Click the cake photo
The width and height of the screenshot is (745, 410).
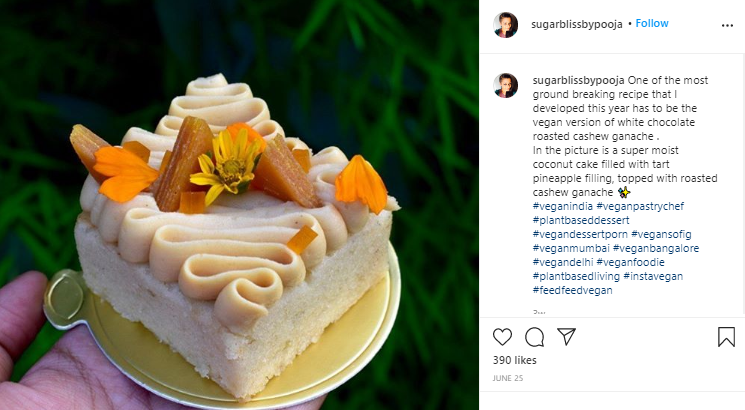pyautogui.click(x=239, y=205)
